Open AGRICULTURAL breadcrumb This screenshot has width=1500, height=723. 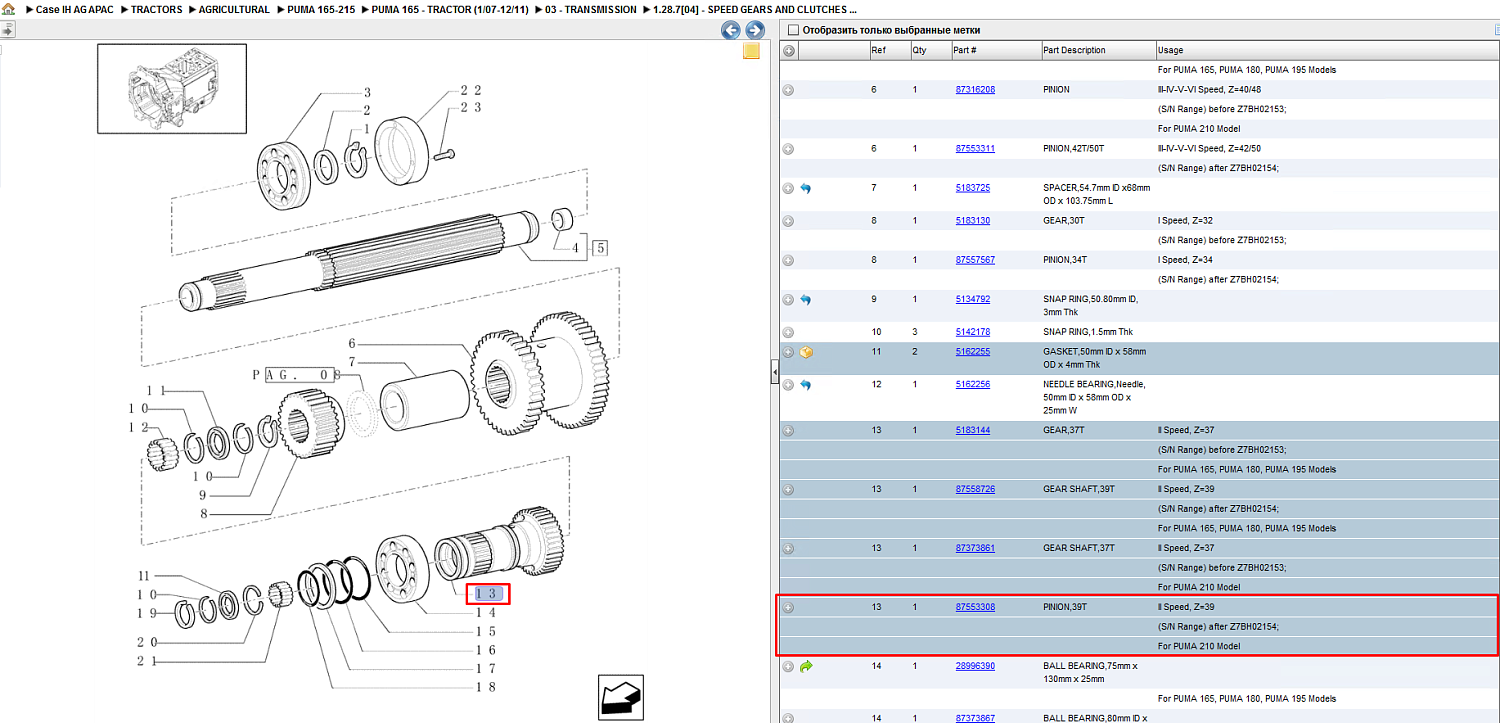(234, 9)
